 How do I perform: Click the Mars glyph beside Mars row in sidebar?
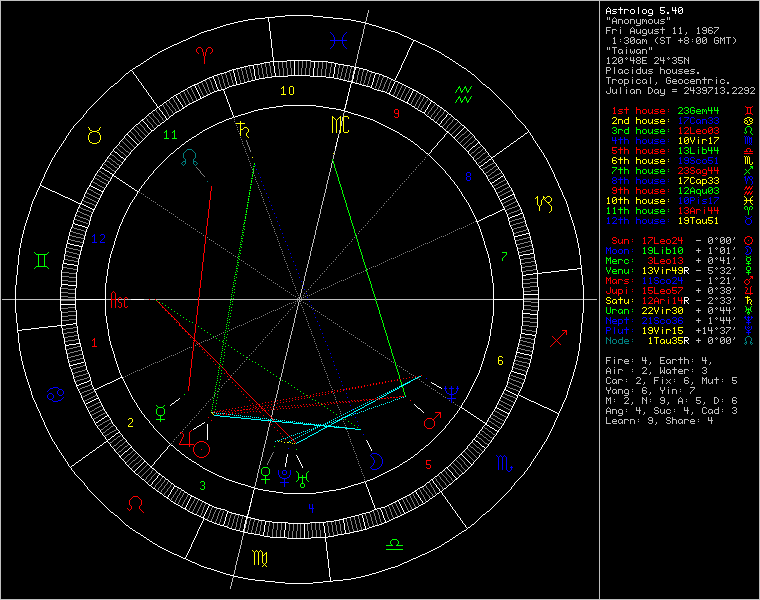coord(748,281)
